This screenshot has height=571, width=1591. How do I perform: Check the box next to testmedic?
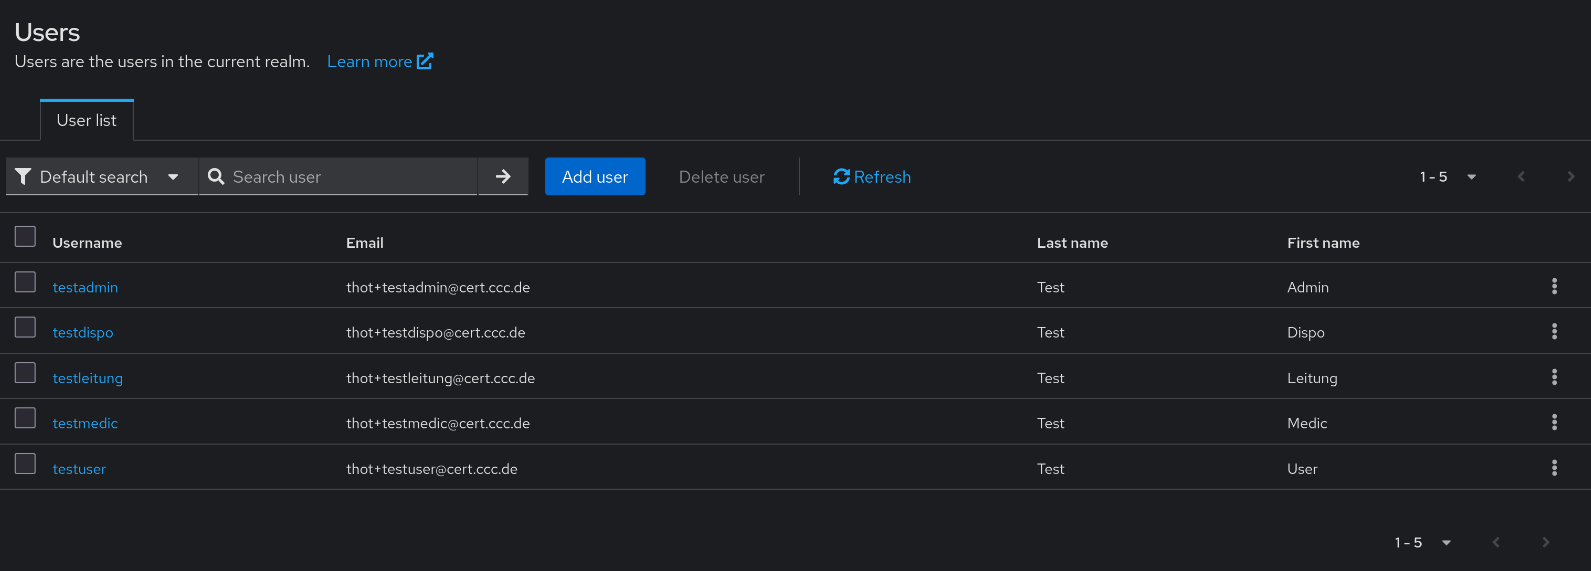point(26,418)
